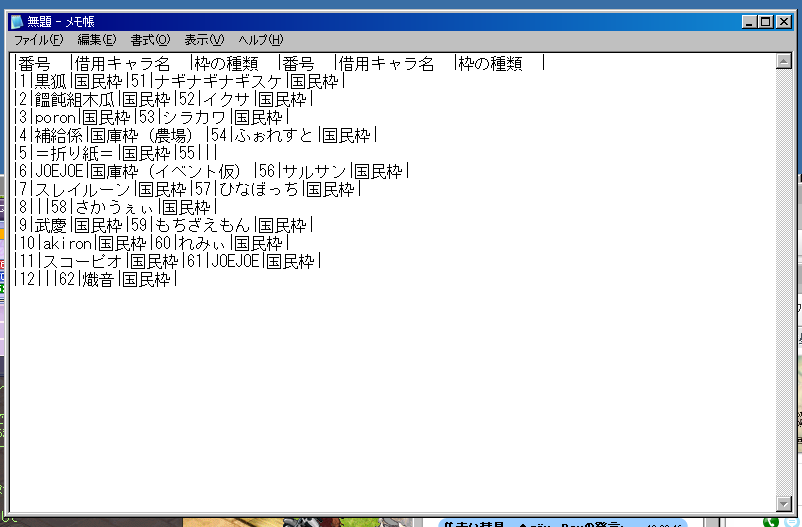Open the 書式(O) menu

150,40
